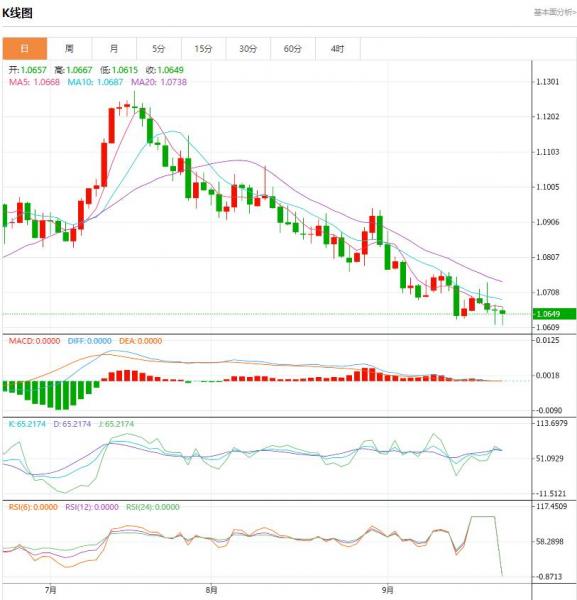Screen dimensions: 577x600
Task: Open the 60分 interval tab
Action: tap(293, 49)
